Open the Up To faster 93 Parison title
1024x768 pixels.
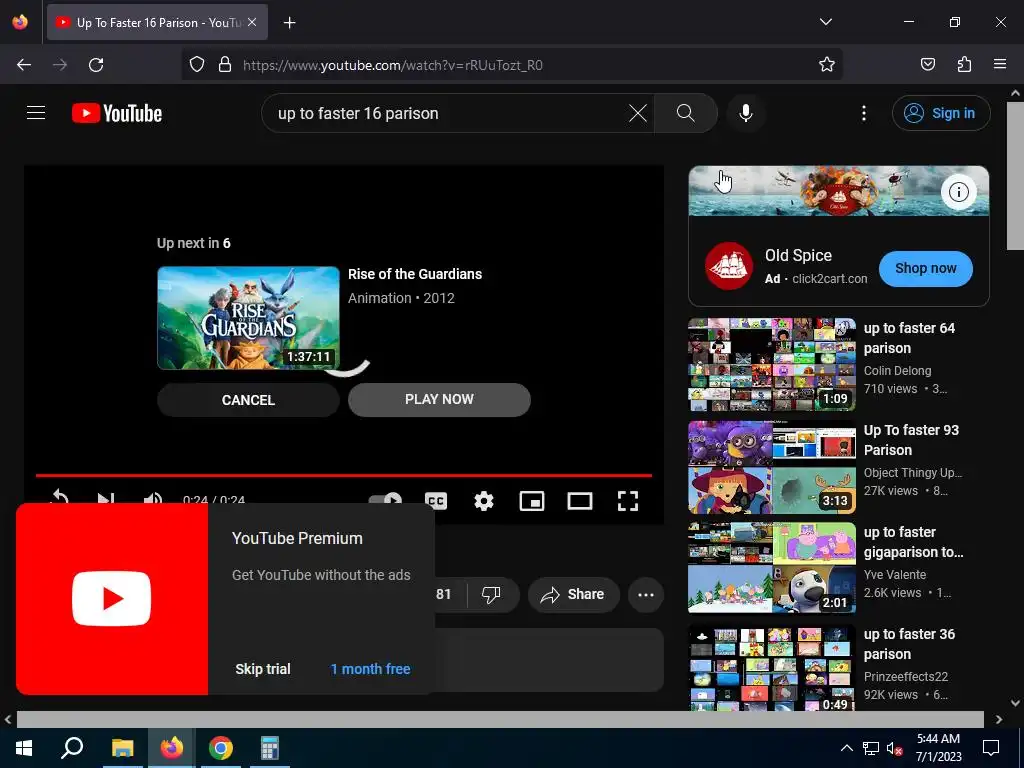(911, 440)
